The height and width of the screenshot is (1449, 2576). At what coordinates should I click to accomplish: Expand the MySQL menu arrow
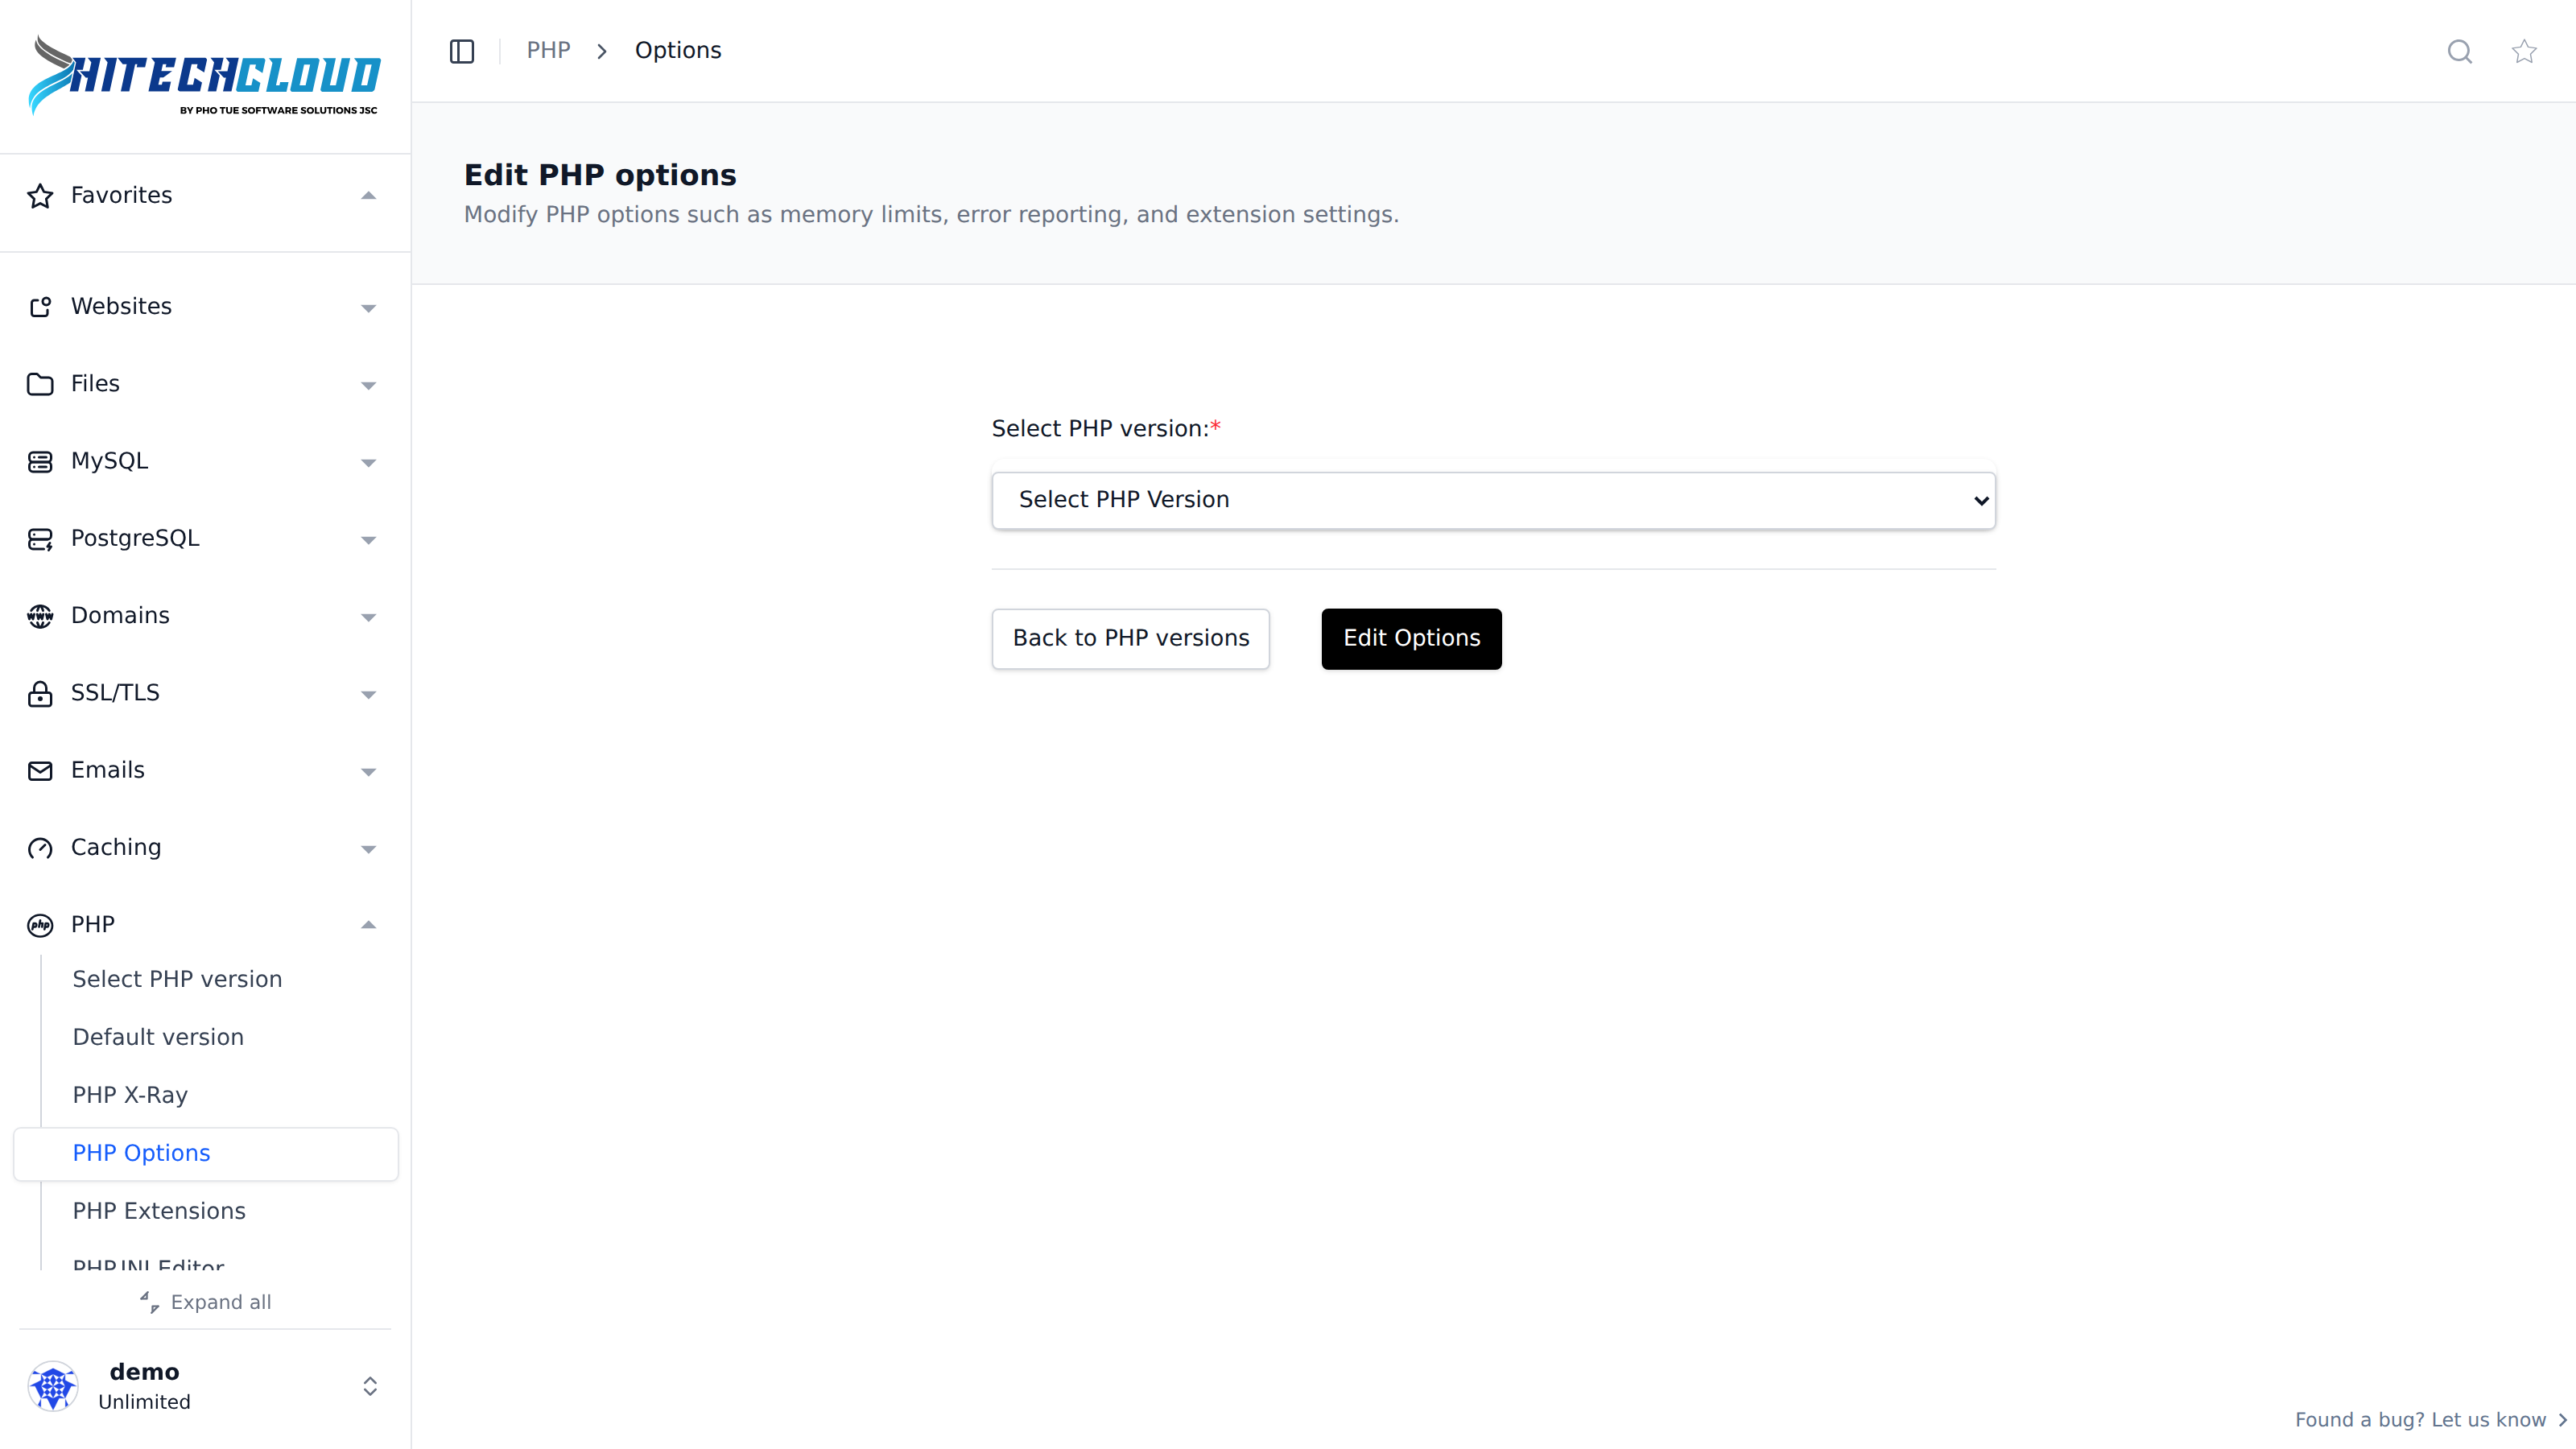tap(368, 462)
